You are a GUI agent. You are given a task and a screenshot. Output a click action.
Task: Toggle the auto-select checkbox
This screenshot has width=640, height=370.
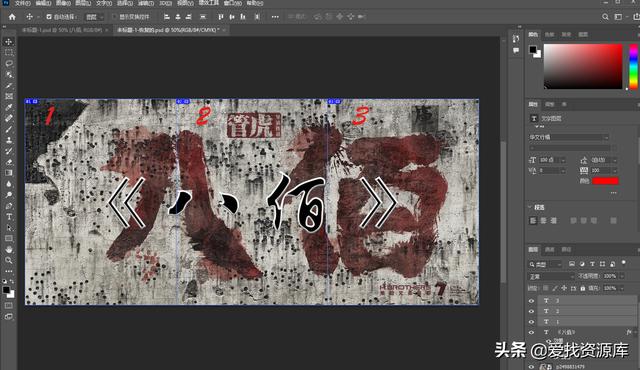[x=49, y=17]
